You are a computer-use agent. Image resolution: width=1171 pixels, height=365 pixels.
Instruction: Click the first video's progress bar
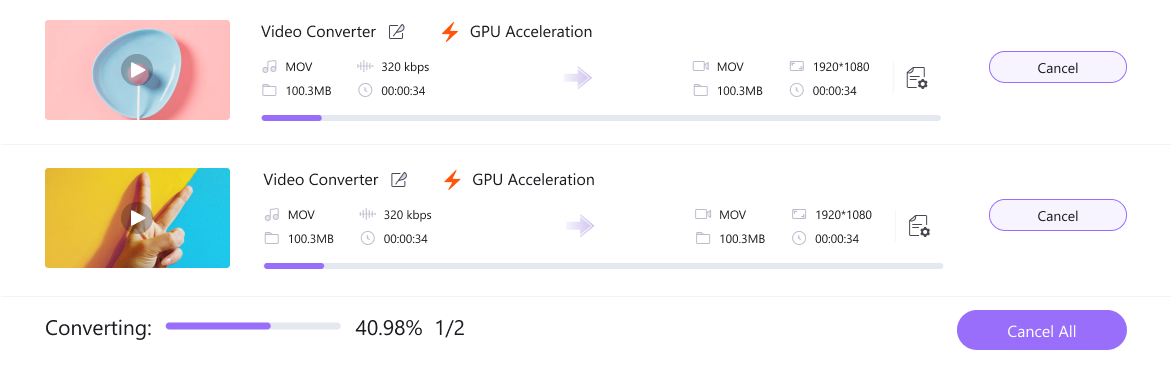[x=601, y=118]
